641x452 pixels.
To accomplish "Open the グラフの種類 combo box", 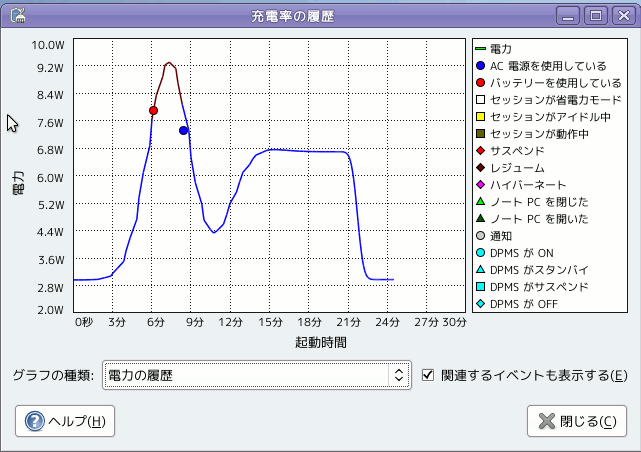I will click(x=257, y=375).
